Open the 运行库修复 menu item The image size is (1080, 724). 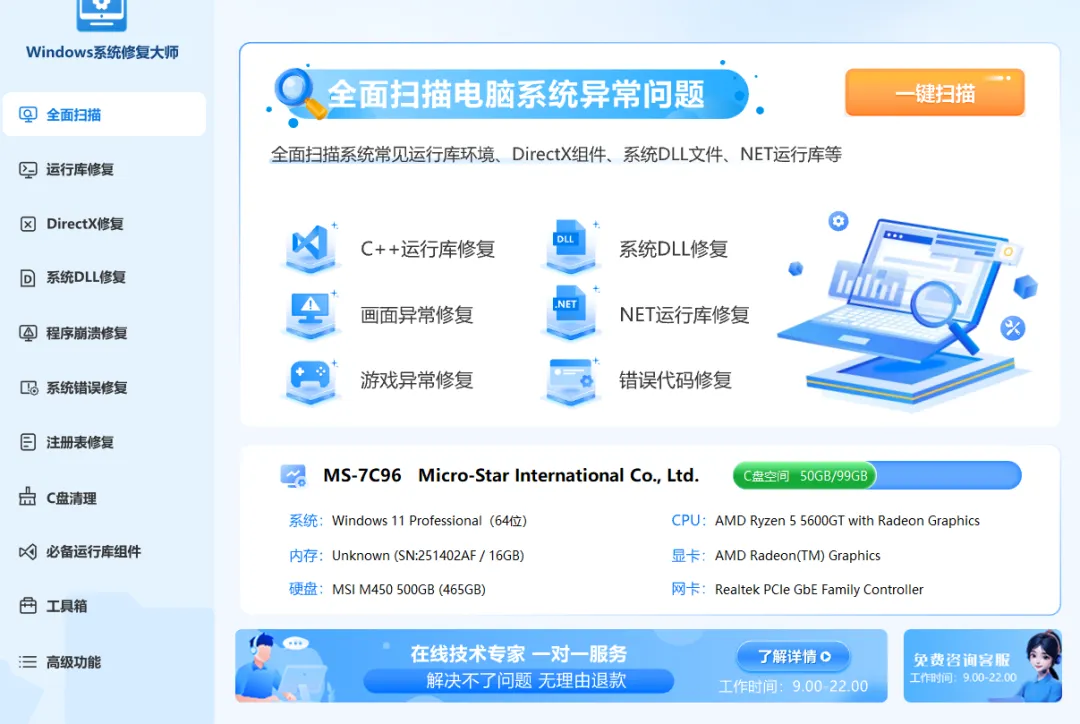pos(104,169)
